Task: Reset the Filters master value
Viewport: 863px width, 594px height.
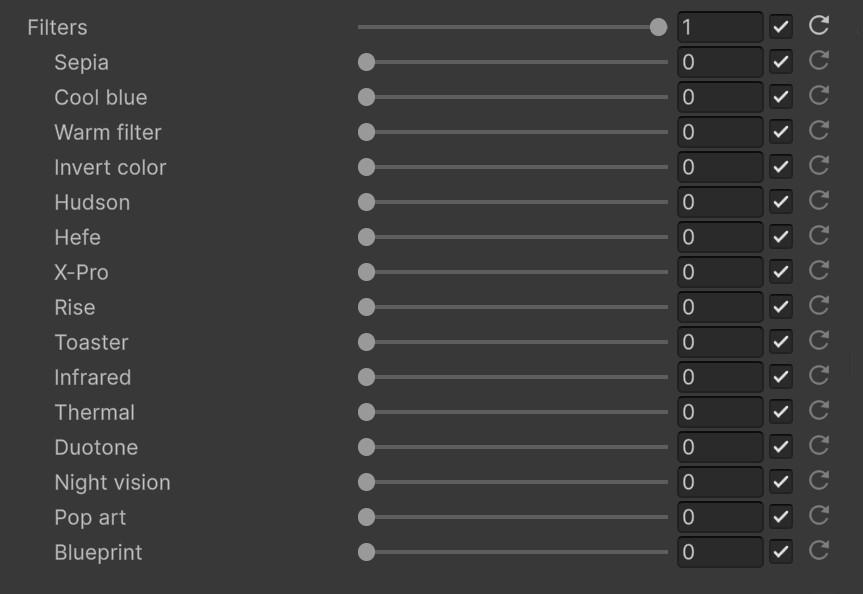Action: point(819,26)
